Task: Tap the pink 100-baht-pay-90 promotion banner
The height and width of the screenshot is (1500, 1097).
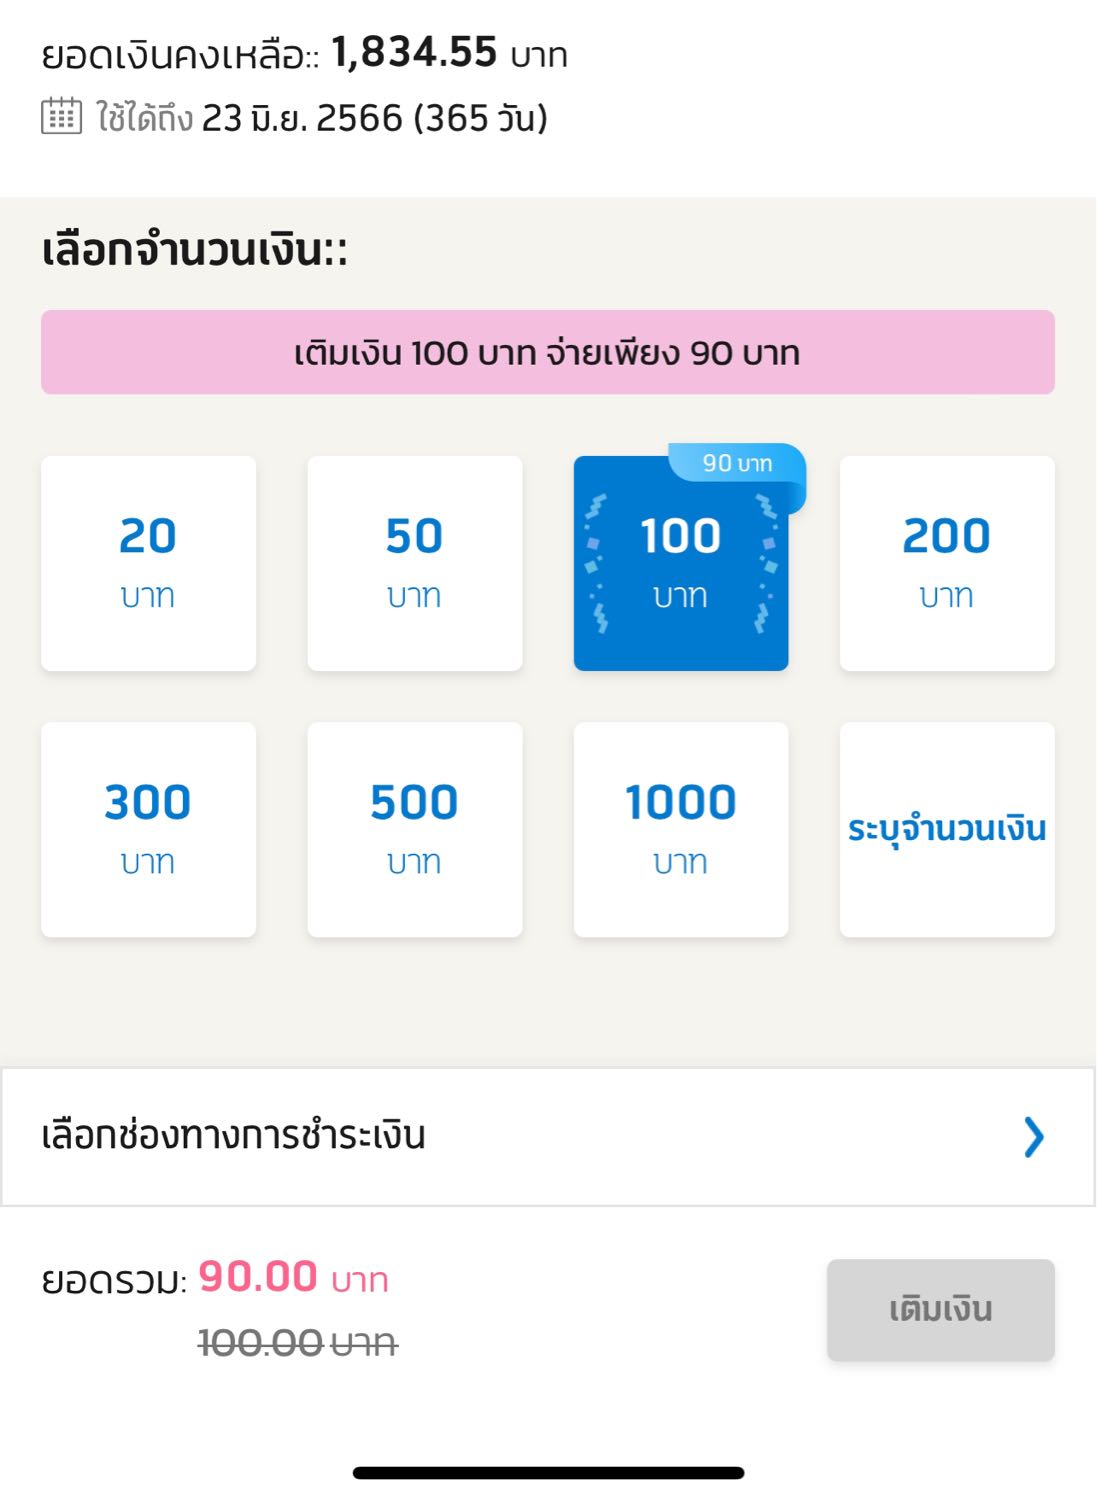Action: pos(548,352)
